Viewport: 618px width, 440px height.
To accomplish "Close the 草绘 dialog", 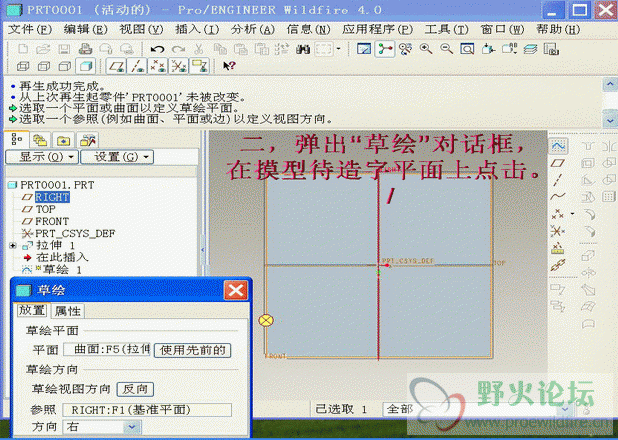I will (236, 291).
